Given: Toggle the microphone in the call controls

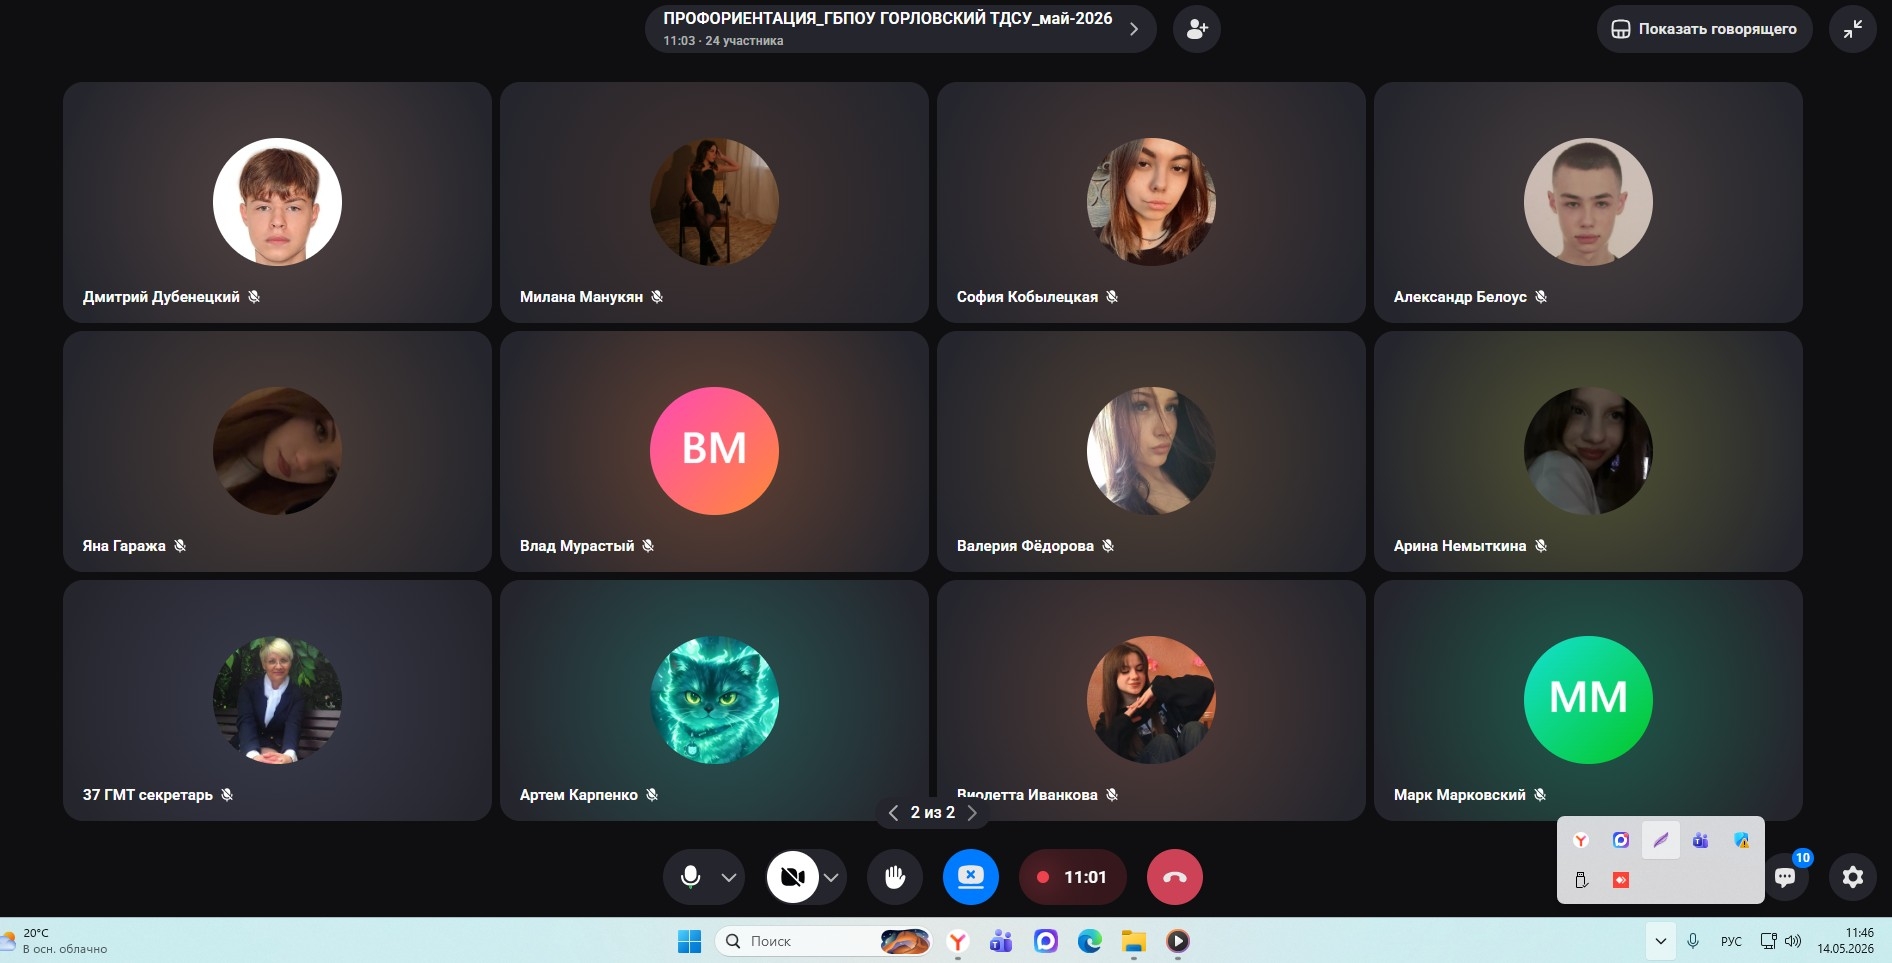Looking at the screenshot, I should (x=690, y=877).
